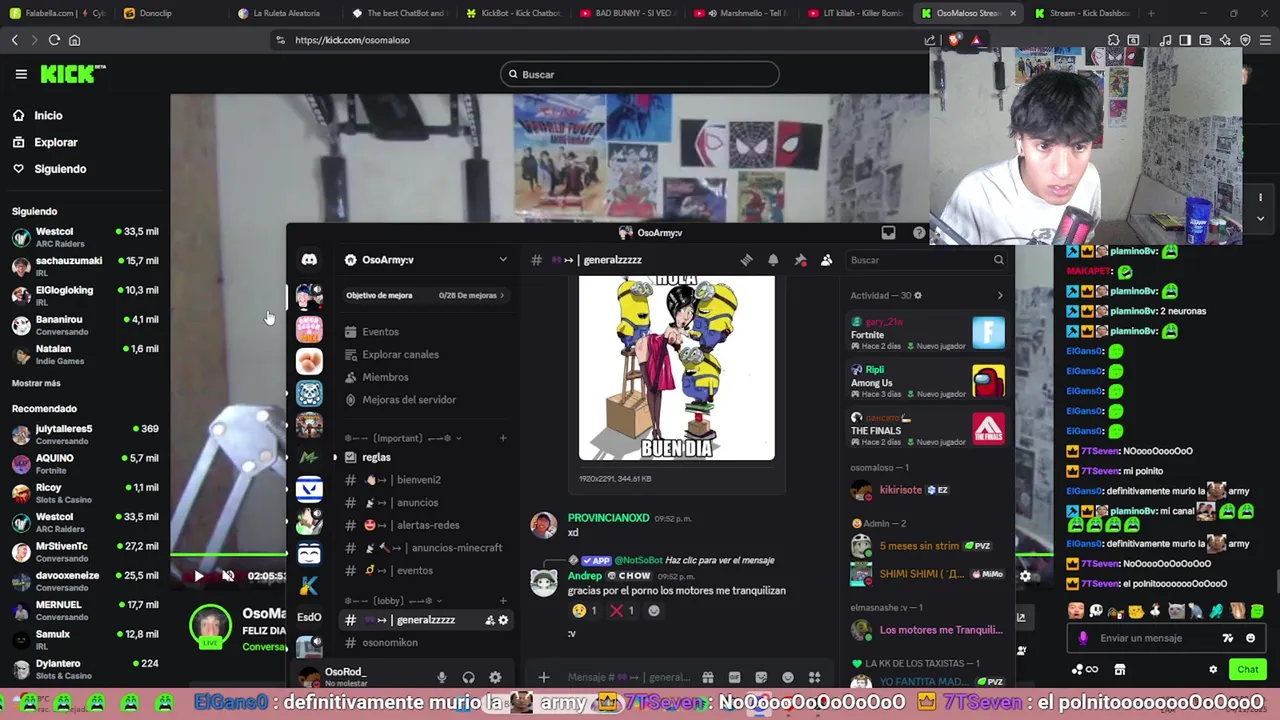
Task: Open channel notification bell settings
Action: pyautogui.click(x=773, y=260)
